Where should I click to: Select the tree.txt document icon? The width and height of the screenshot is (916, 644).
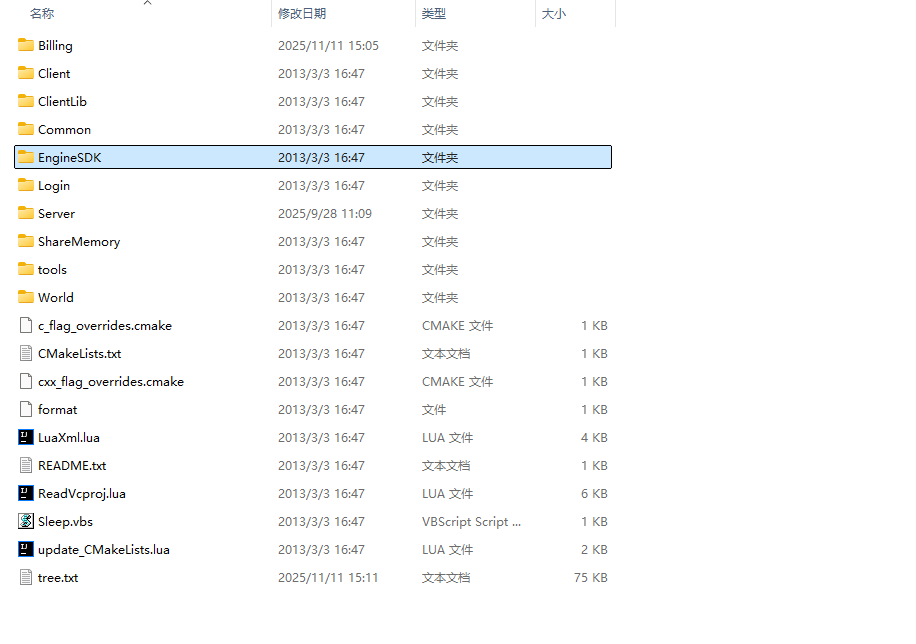(x=26, y=577)
